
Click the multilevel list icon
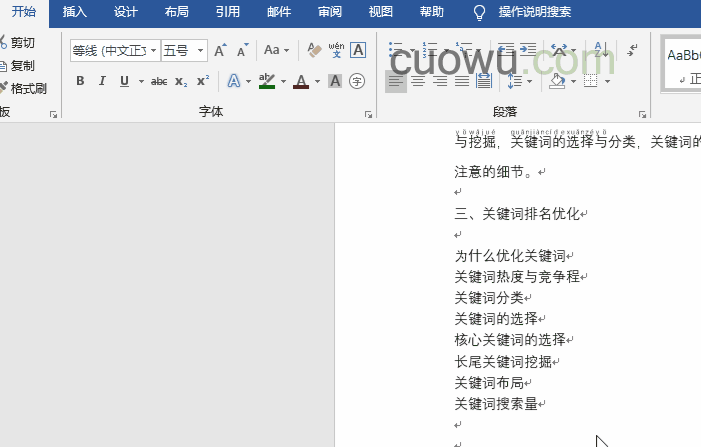[x=464, y=50]
